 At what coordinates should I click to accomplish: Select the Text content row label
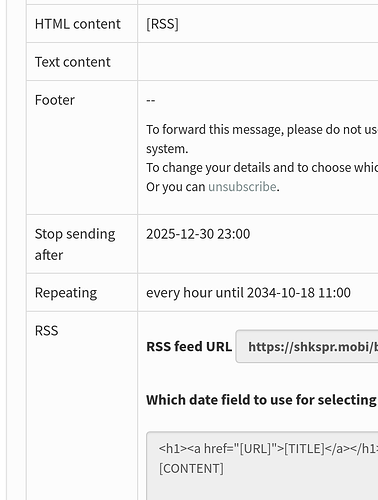tap(72, 62)
